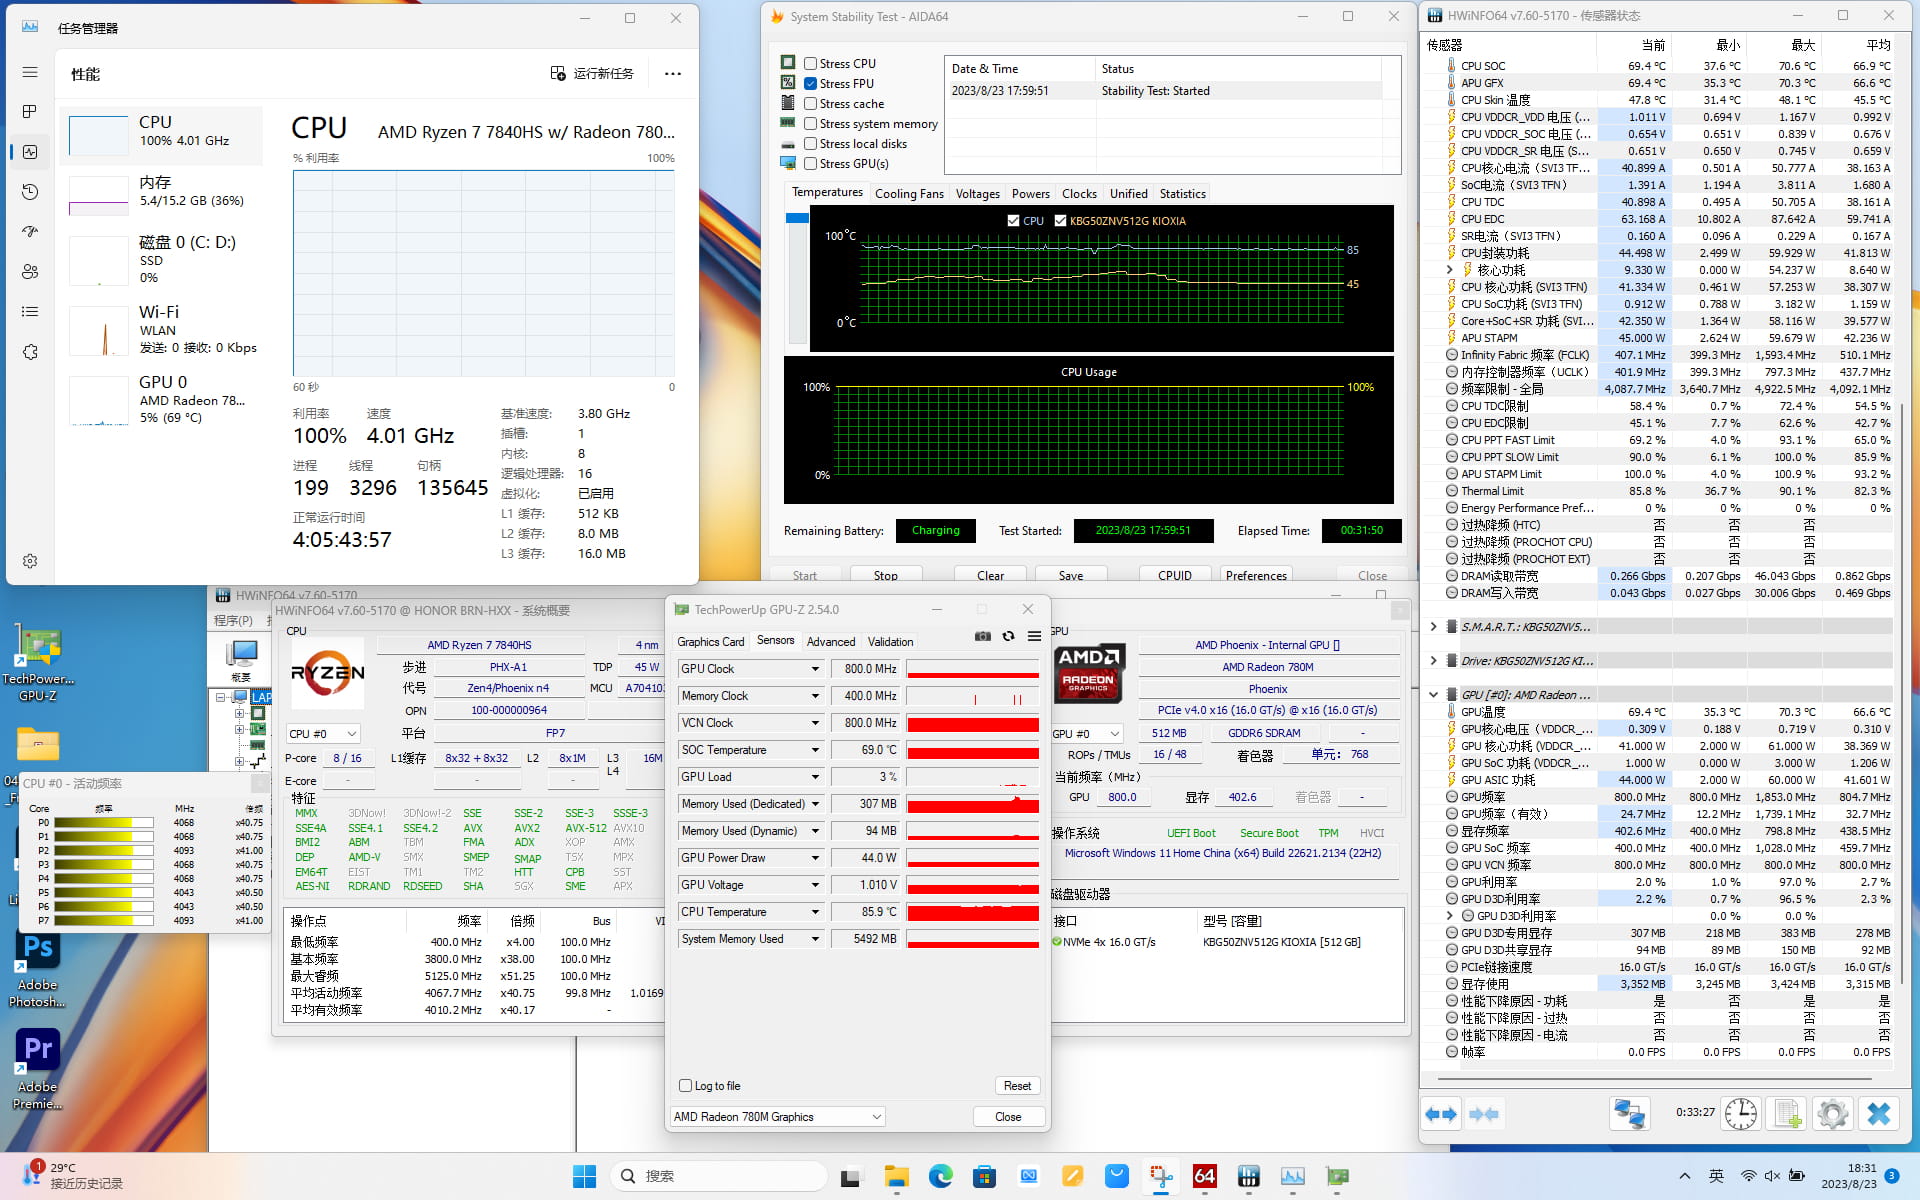1920x1200 pixels.
Task: Open CPU Temperature sensor dropdown in GPU-Z
Action: [815, 912]
